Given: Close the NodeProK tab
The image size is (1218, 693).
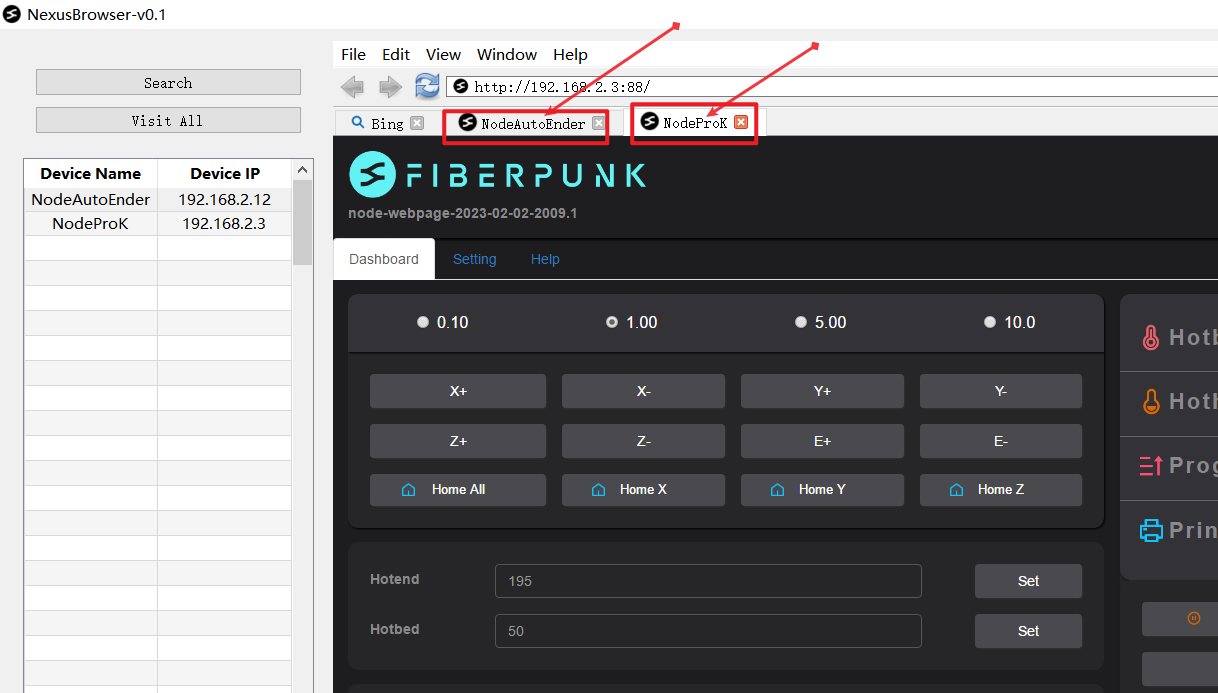Looking at the screenshot, I should click(x=741, y=122).
